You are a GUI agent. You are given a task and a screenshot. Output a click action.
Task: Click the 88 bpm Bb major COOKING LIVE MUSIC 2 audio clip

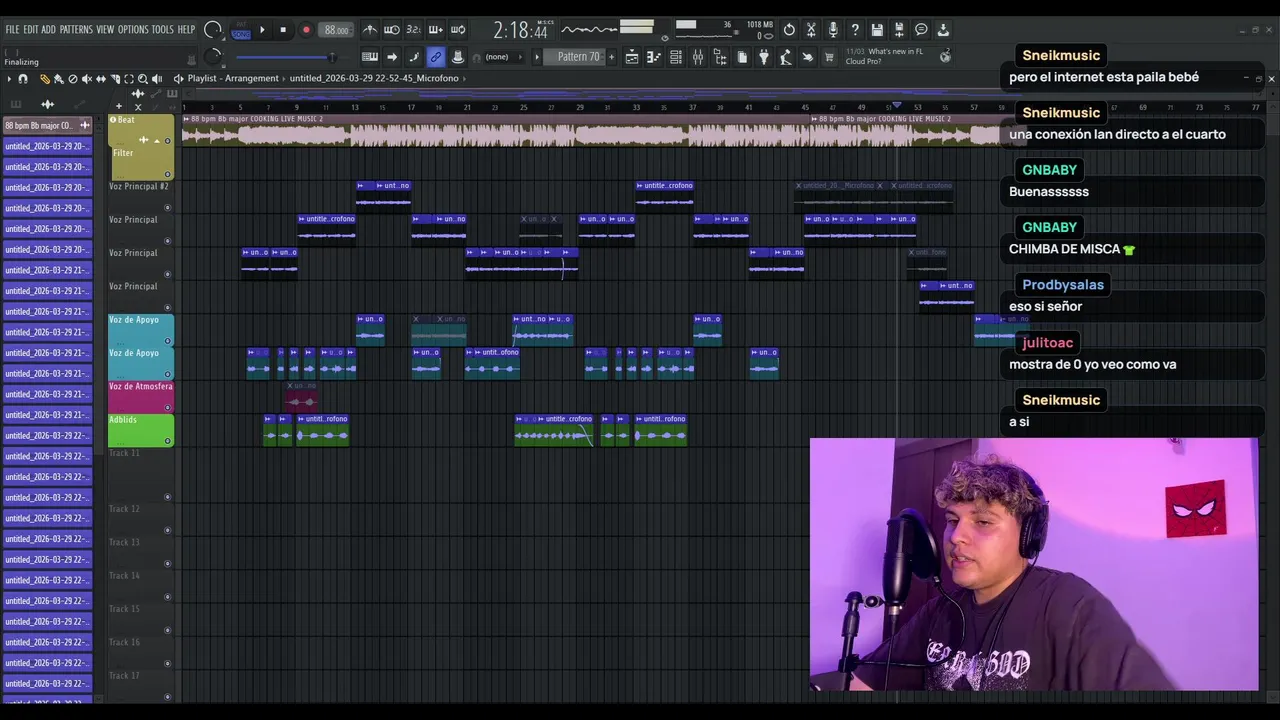tap(495, 130)
